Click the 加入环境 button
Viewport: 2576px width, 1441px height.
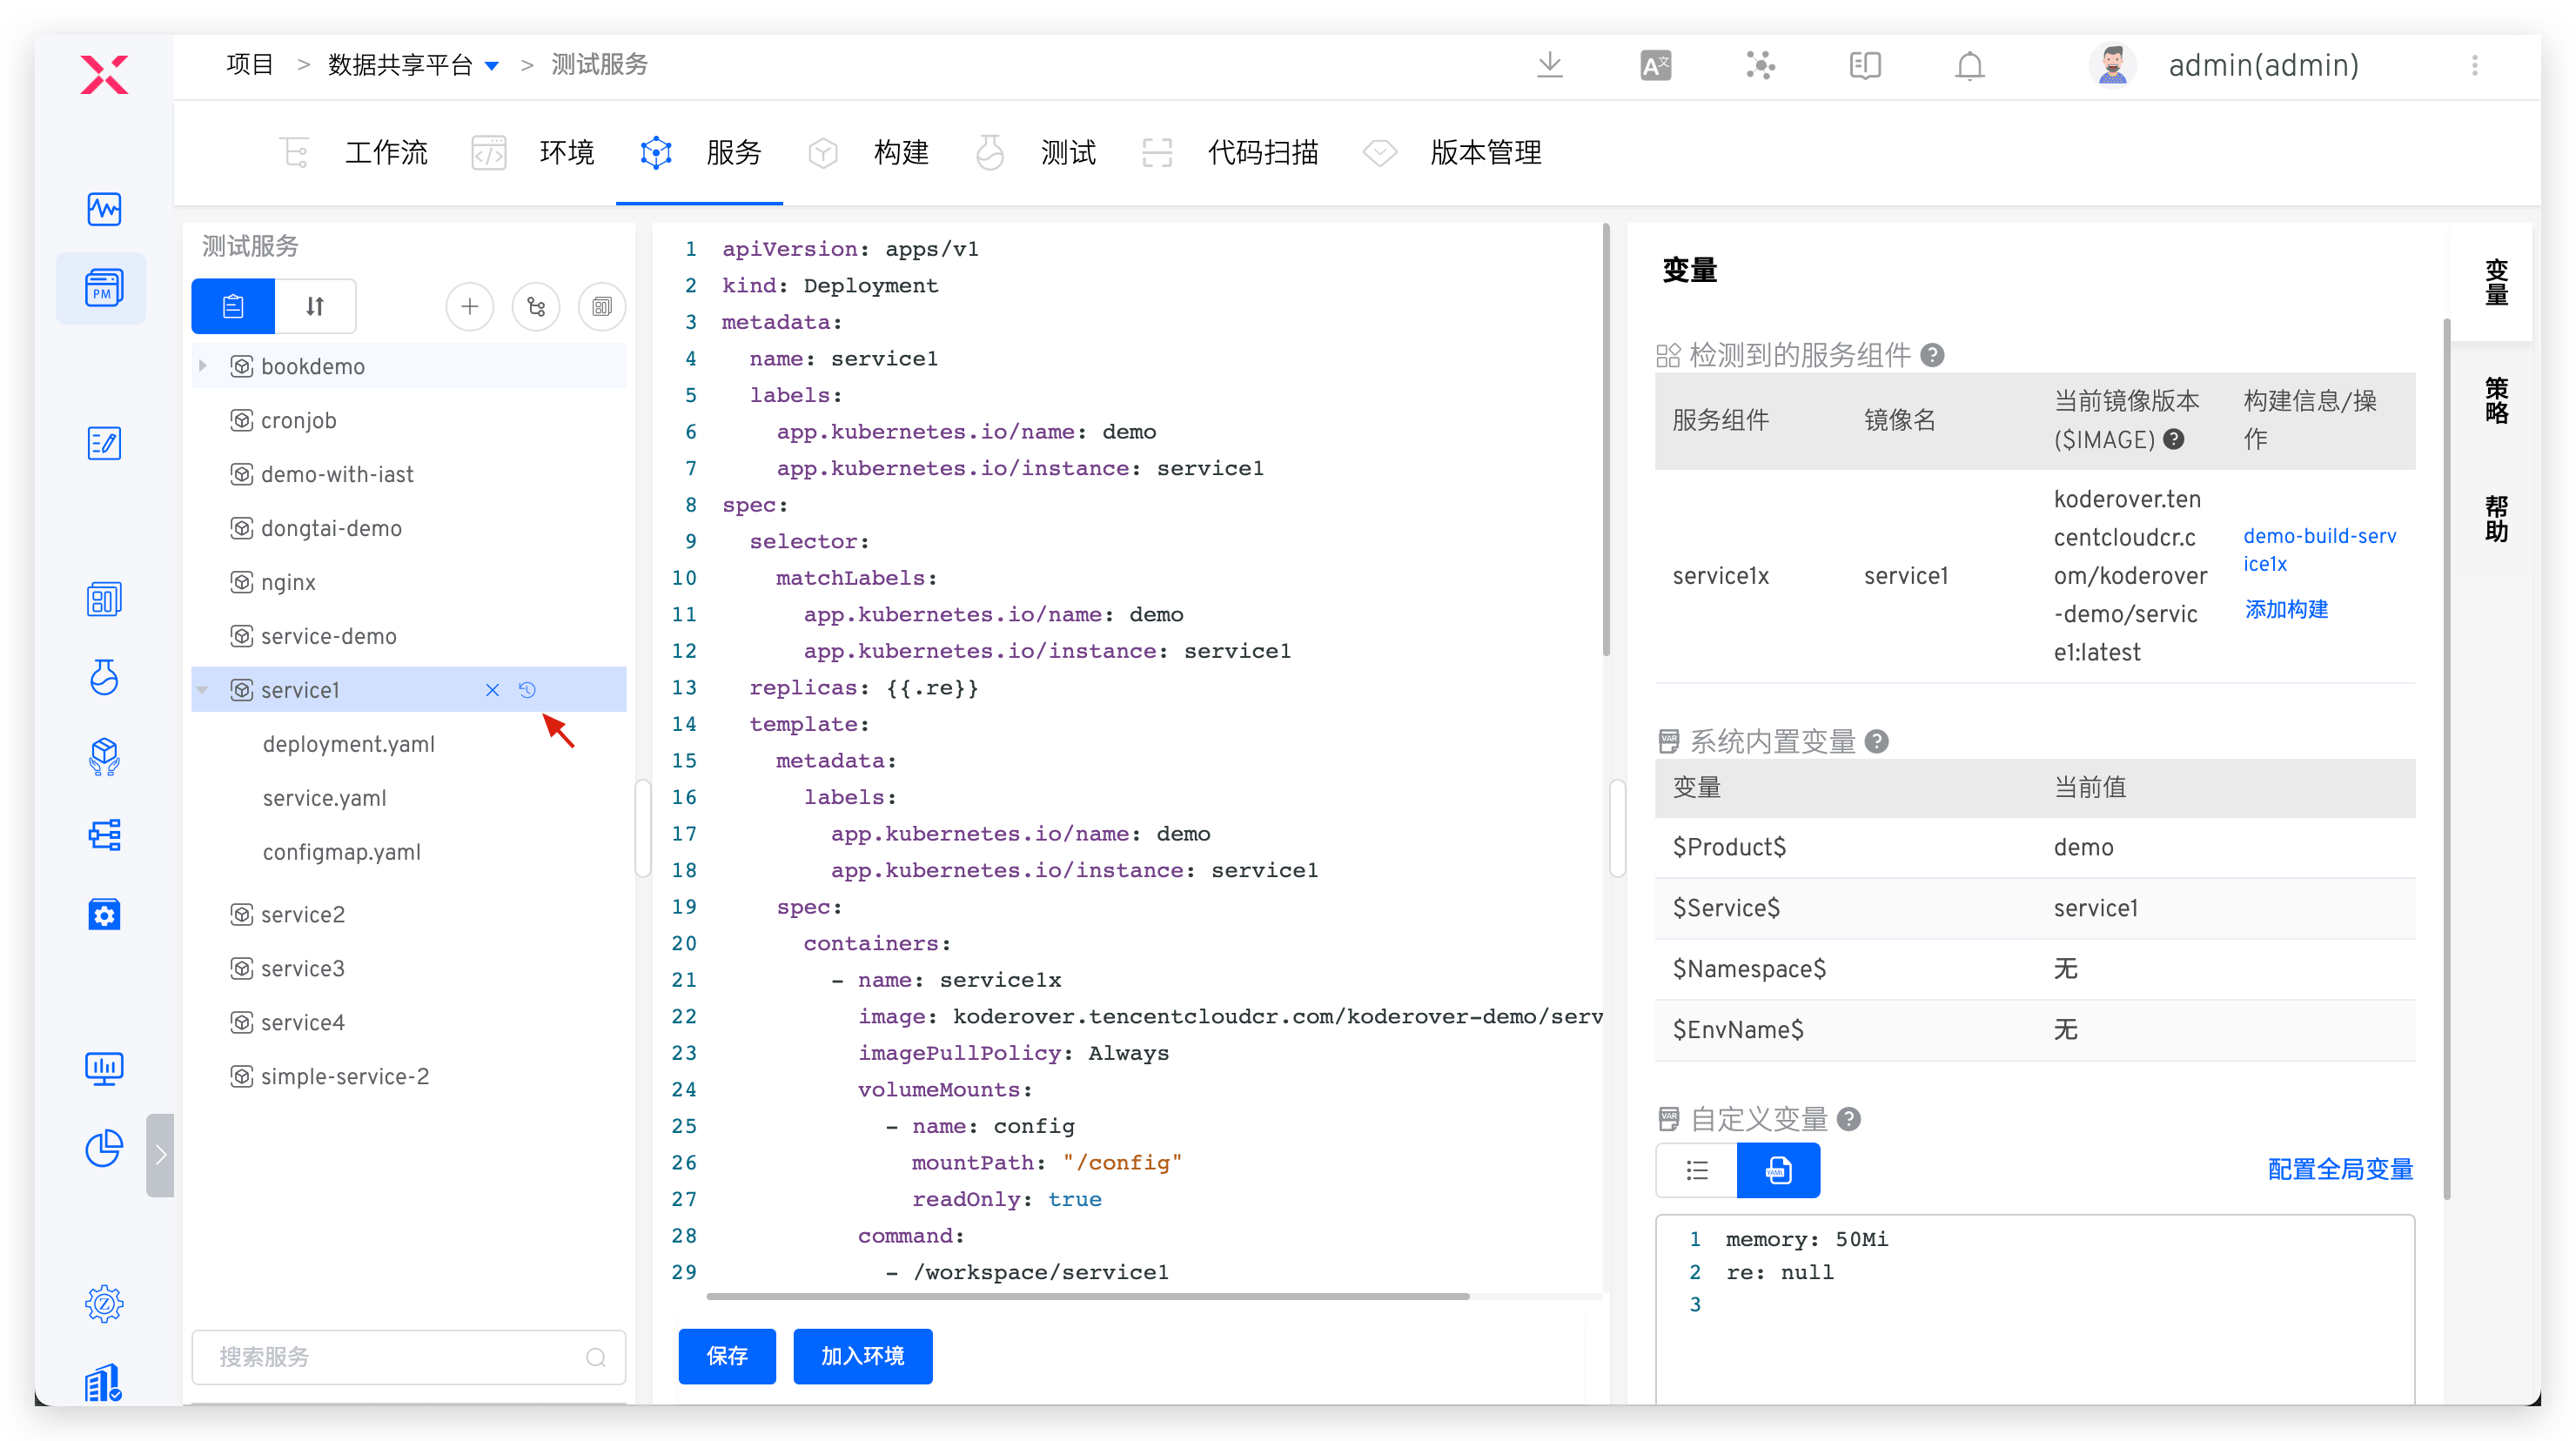point(862,1356)
